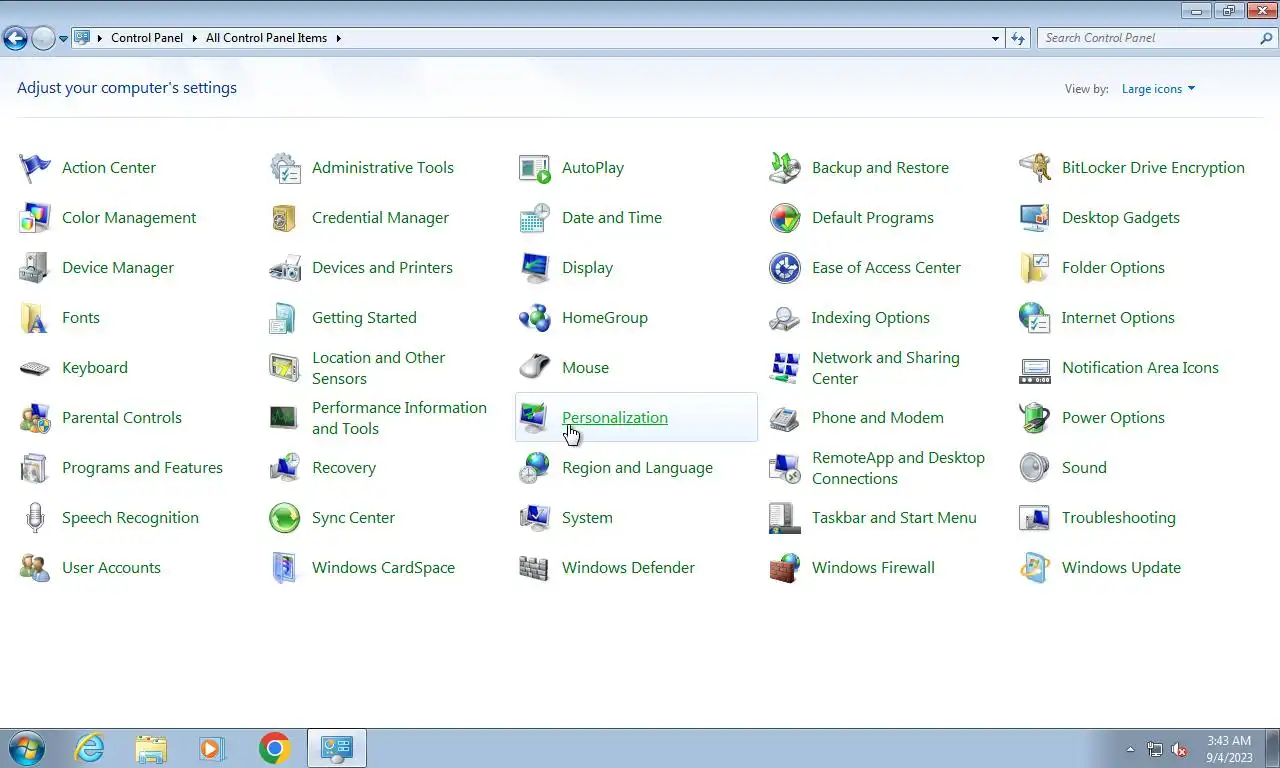Expand the address bar history dropdown arrow

pyautogui.click(x=995, y=38)
